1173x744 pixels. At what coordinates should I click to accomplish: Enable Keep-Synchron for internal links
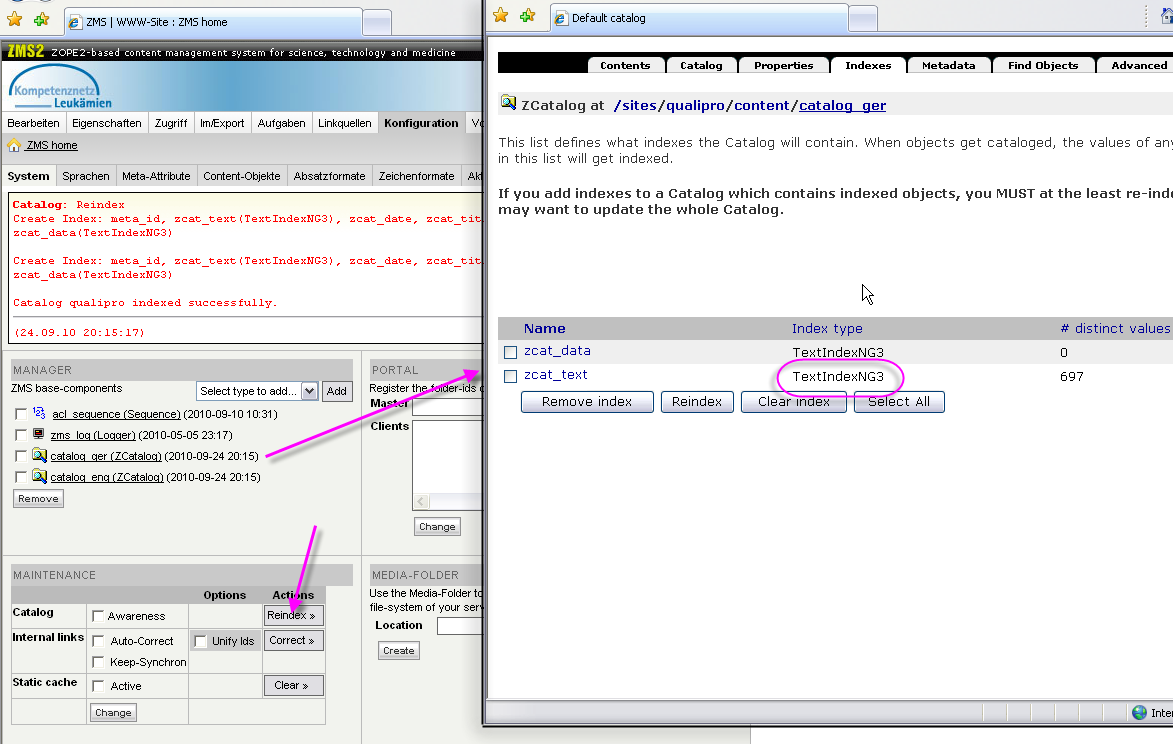pos(98,662)
